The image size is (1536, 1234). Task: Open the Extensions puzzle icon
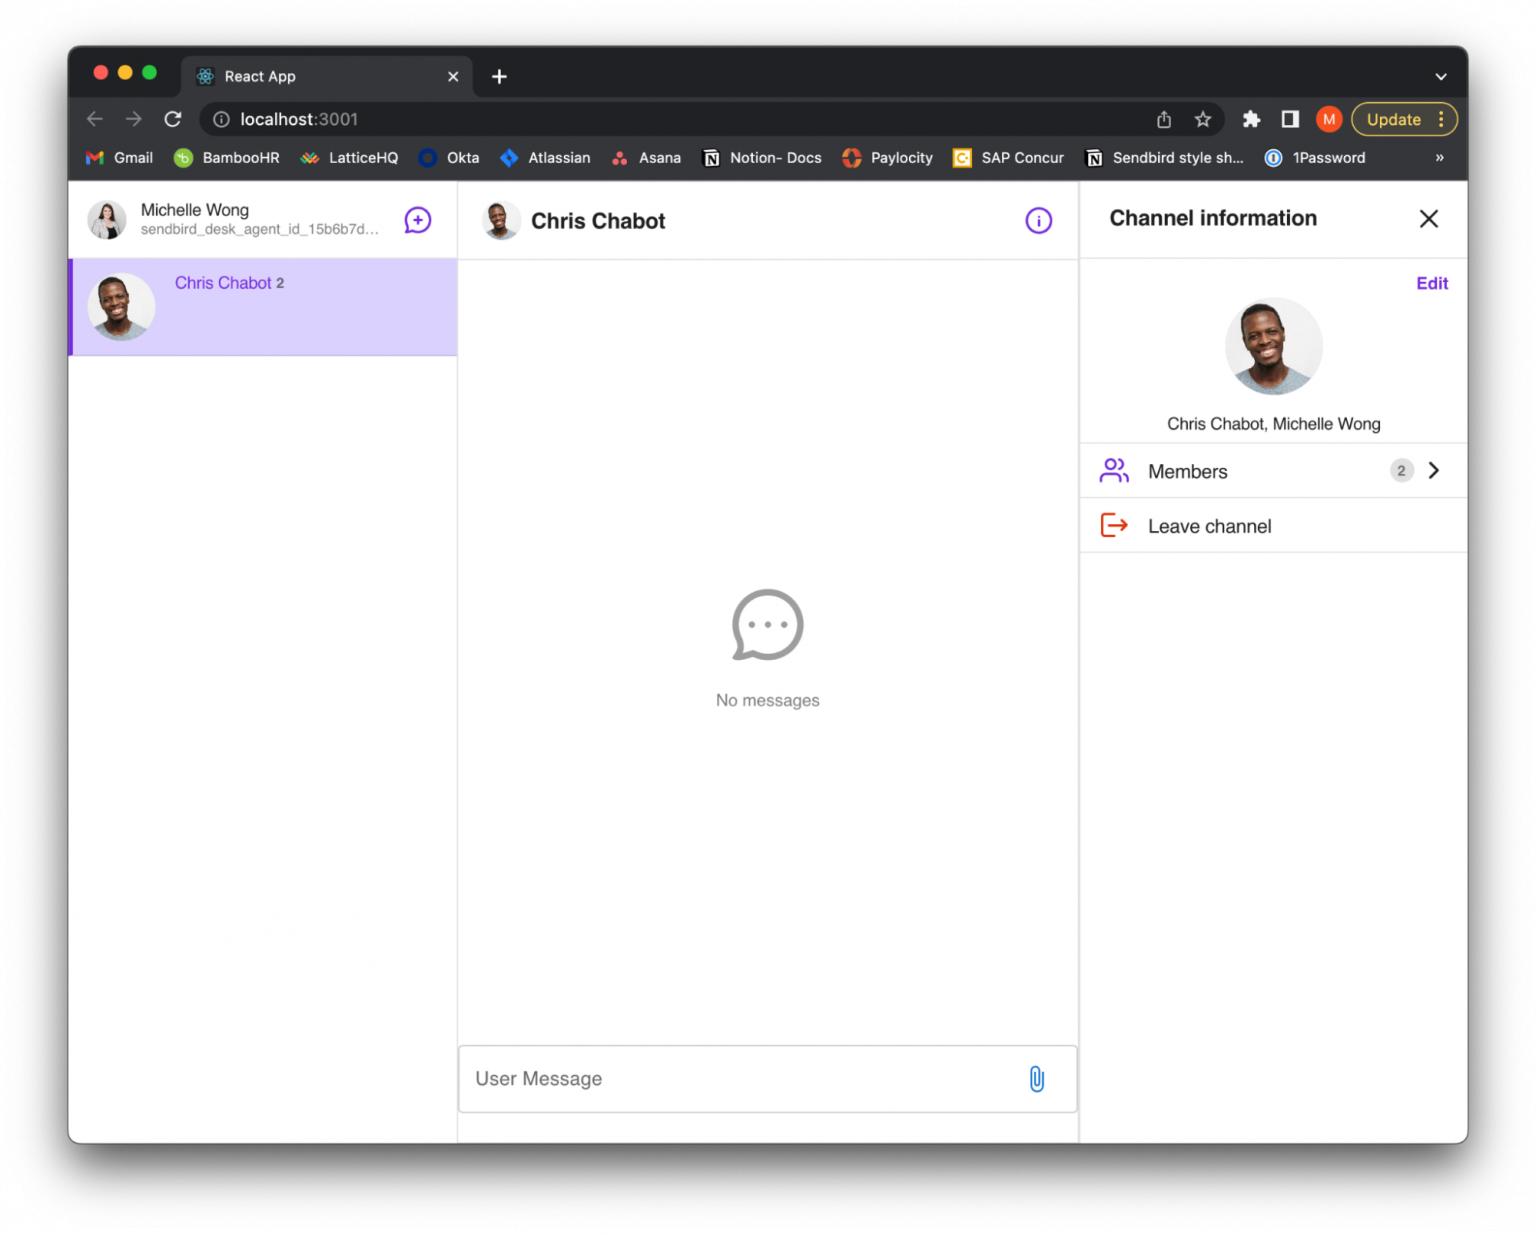click(1250, 119)
